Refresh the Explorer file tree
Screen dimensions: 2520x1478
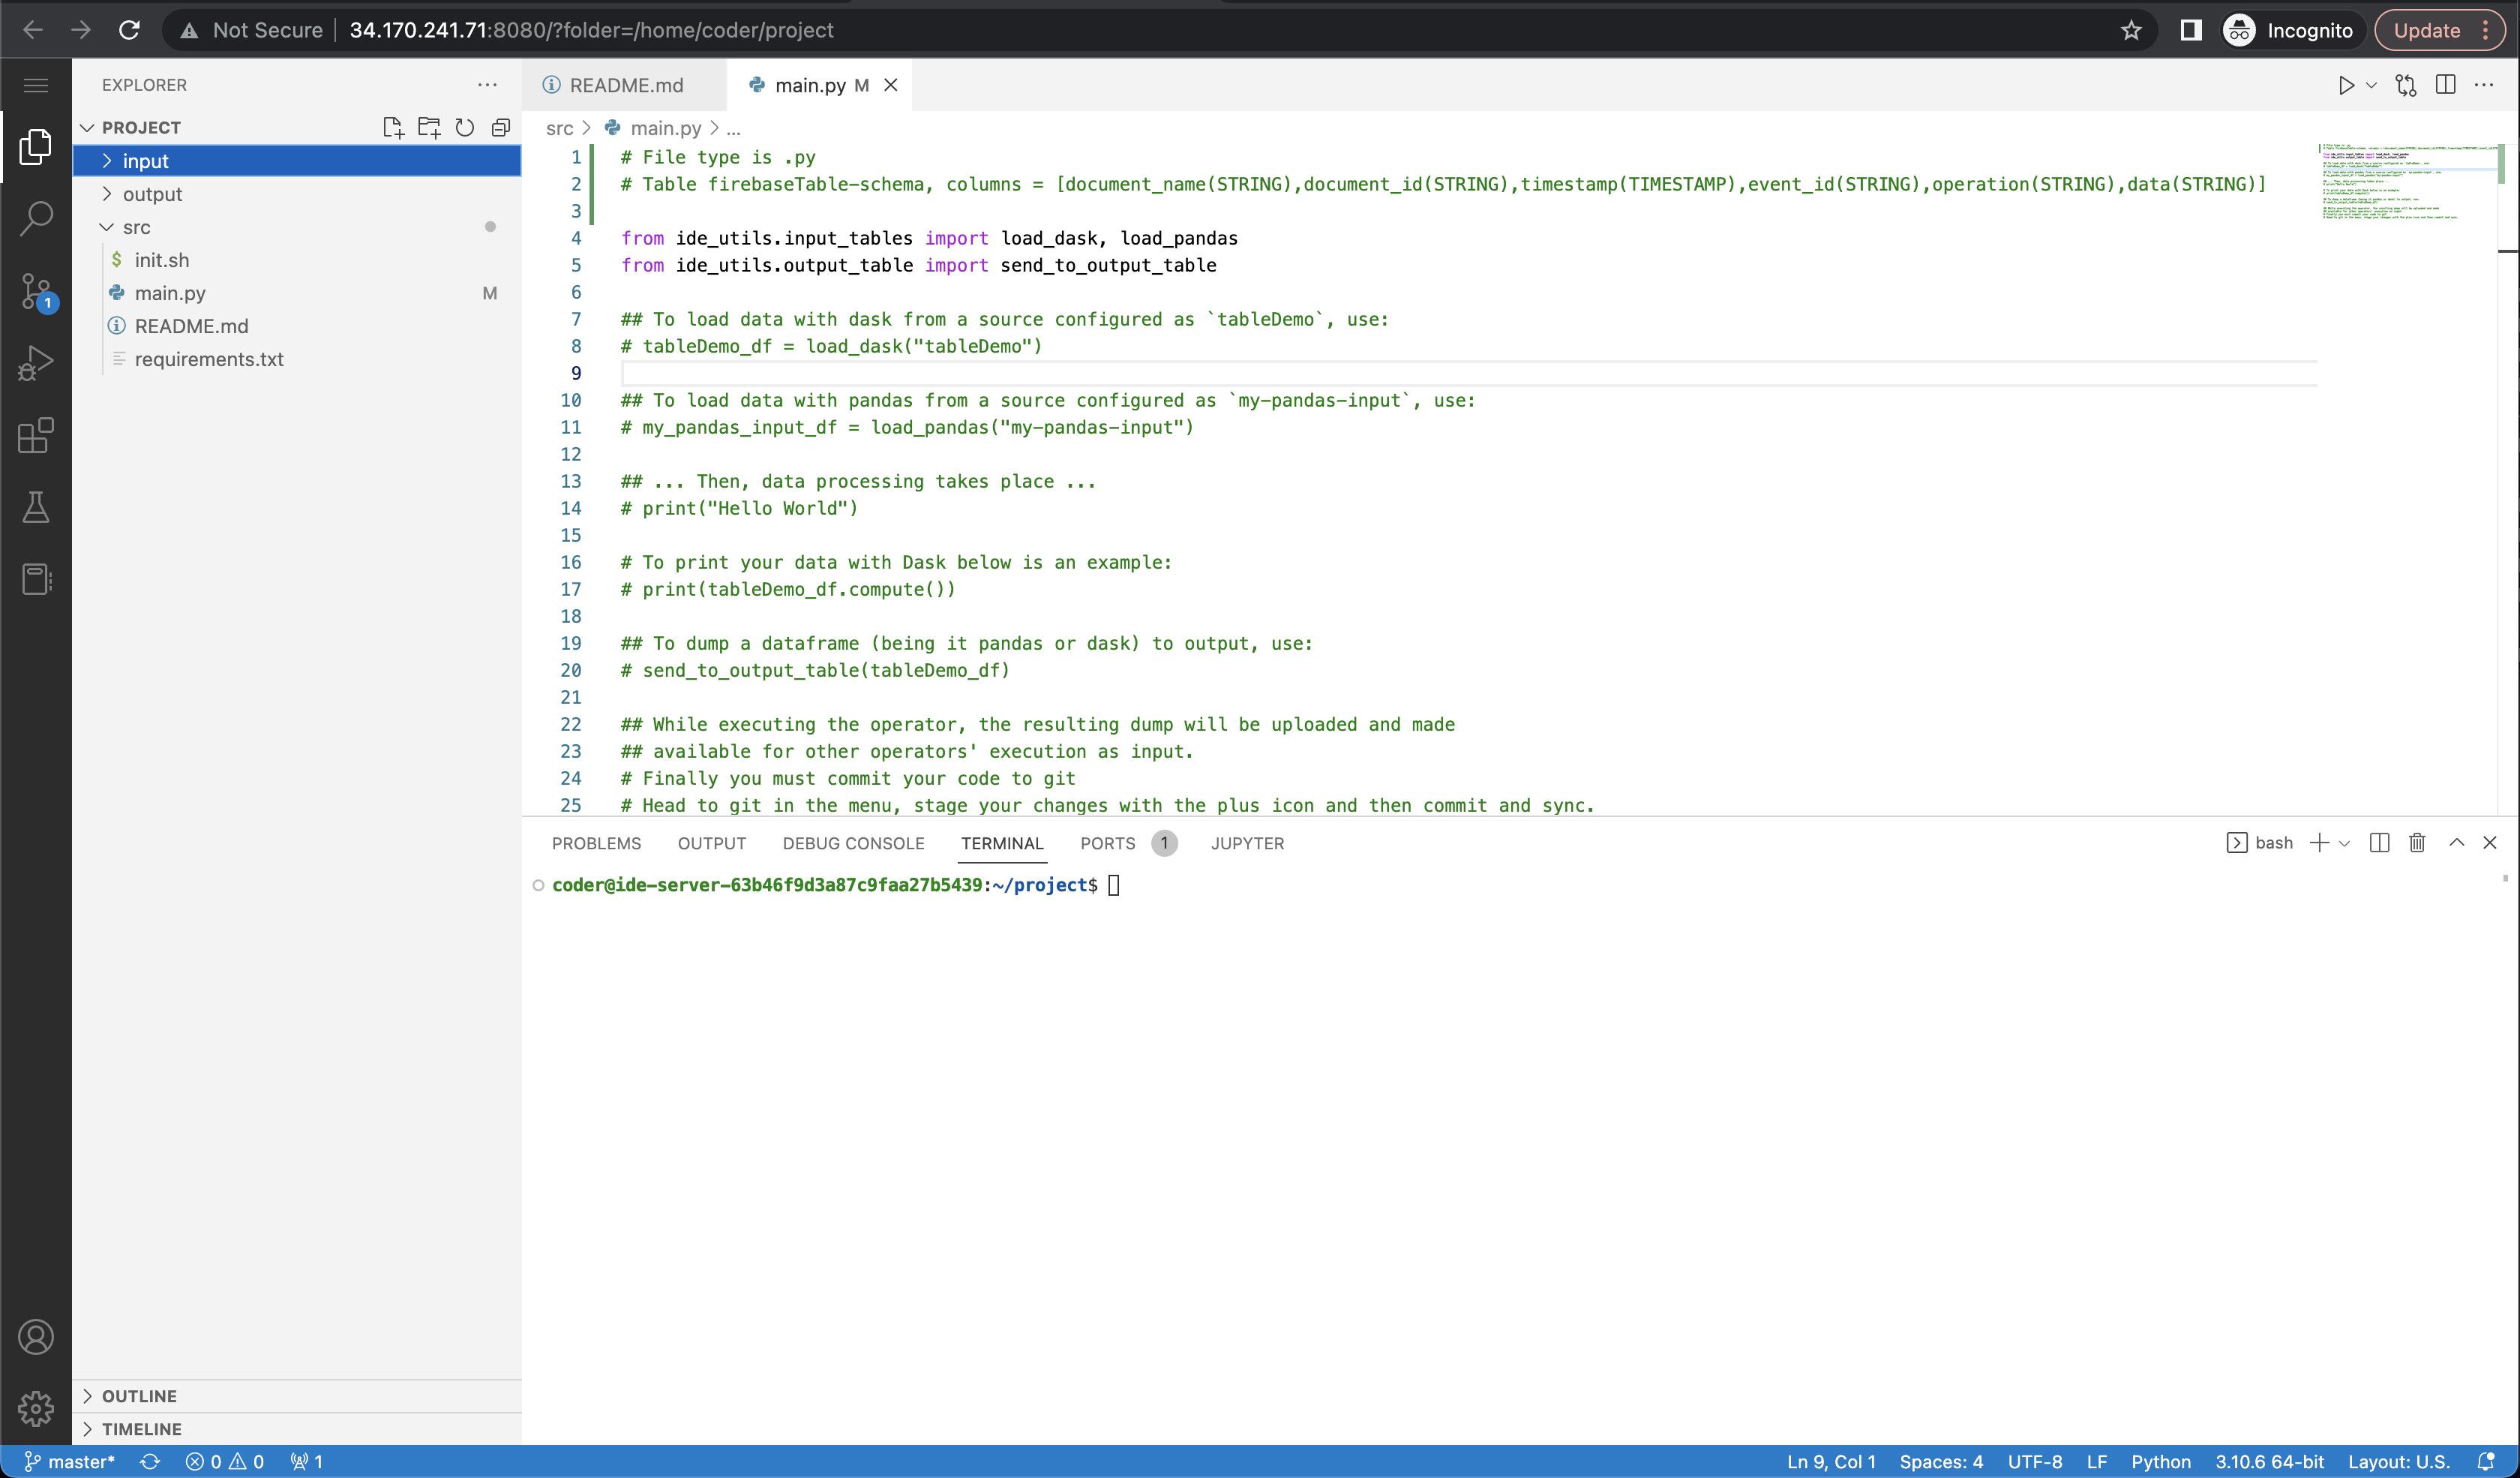[465, 127]
